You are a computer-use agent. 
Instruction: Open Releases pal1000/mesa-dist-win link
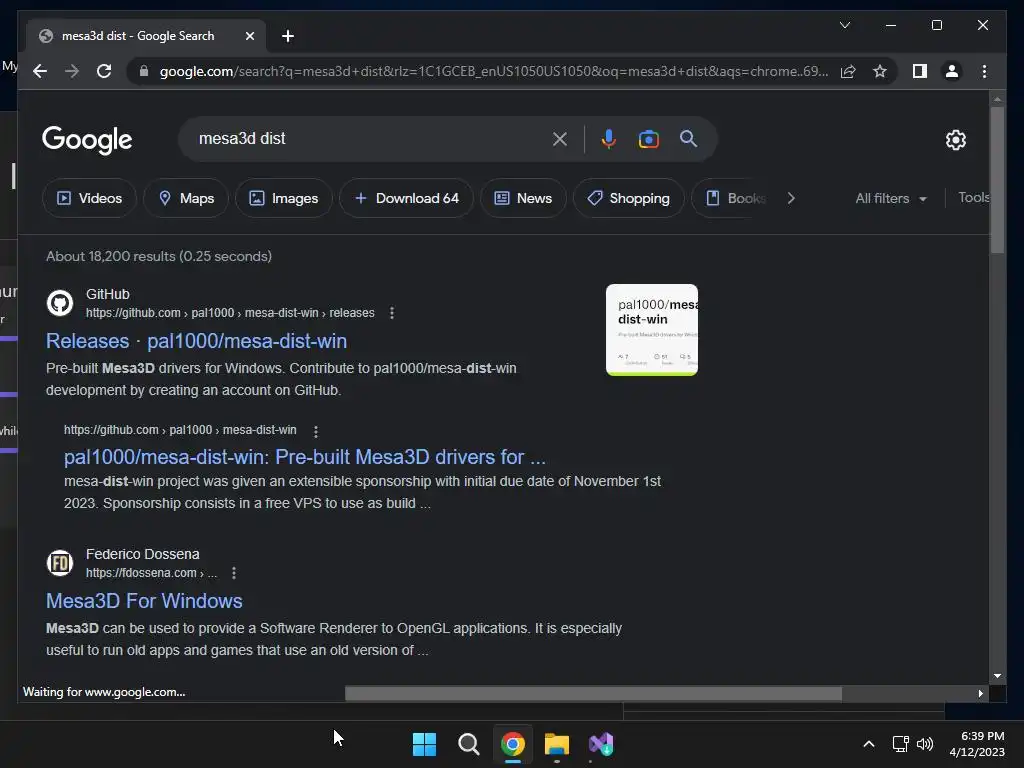coord(196,341)
